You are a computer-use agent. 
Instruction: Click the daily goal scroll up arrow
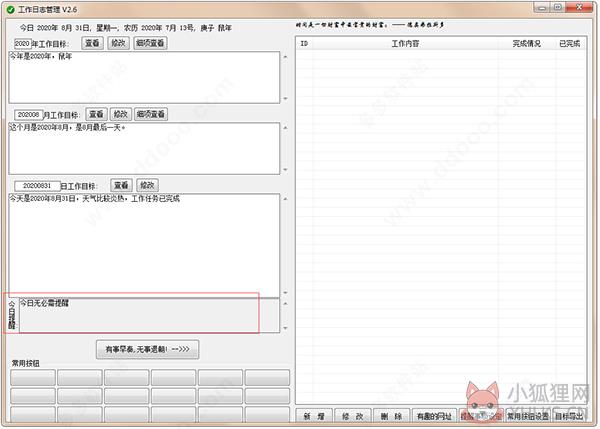(285, 199)
